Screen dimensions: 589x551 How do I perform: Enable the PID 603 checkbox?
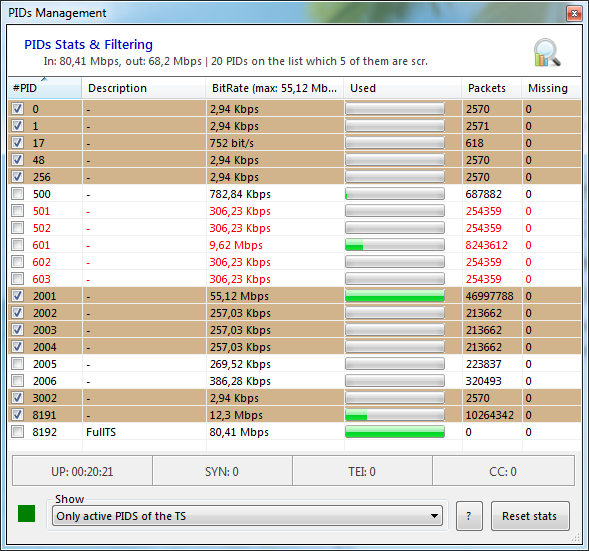tap(17, 279)
